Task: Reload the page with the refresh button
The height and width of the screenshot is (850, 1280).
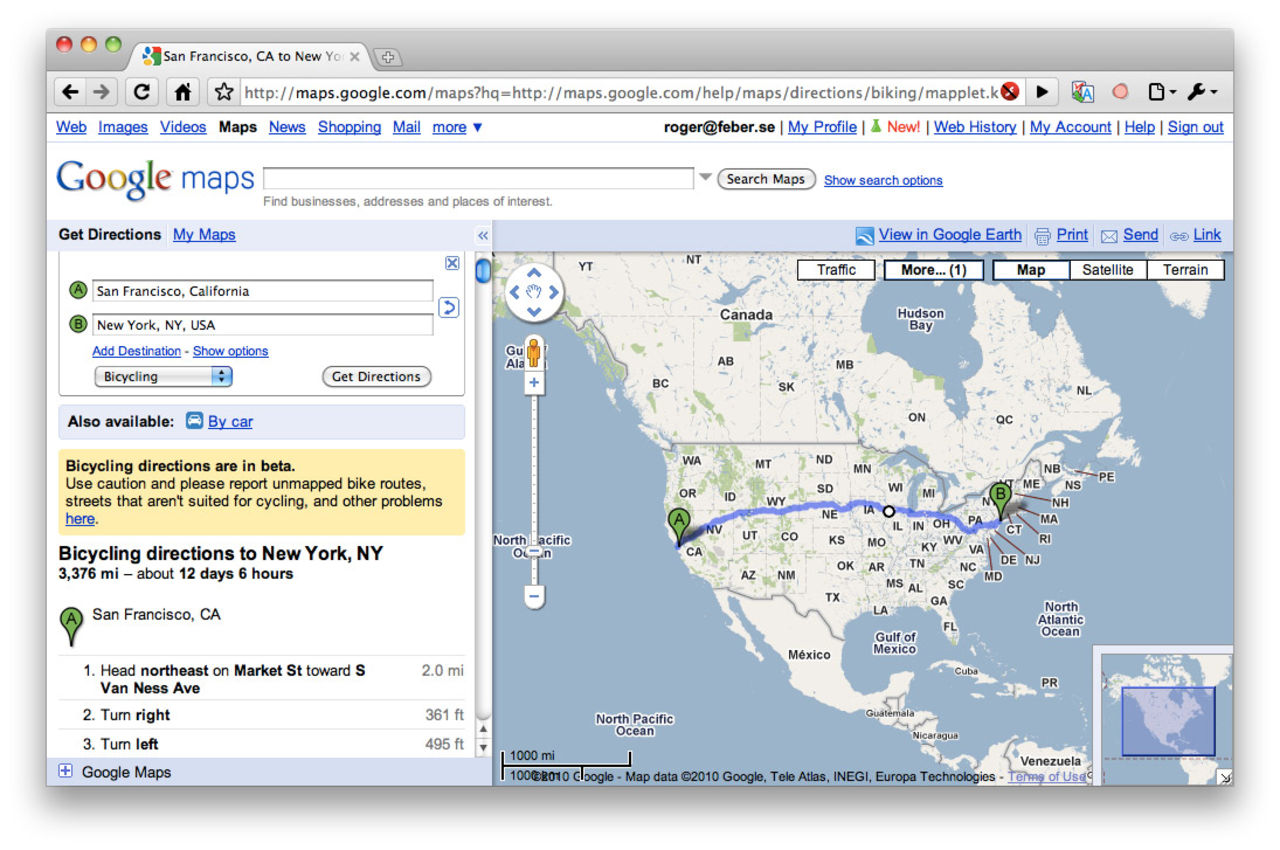Action: pos(142,92)
